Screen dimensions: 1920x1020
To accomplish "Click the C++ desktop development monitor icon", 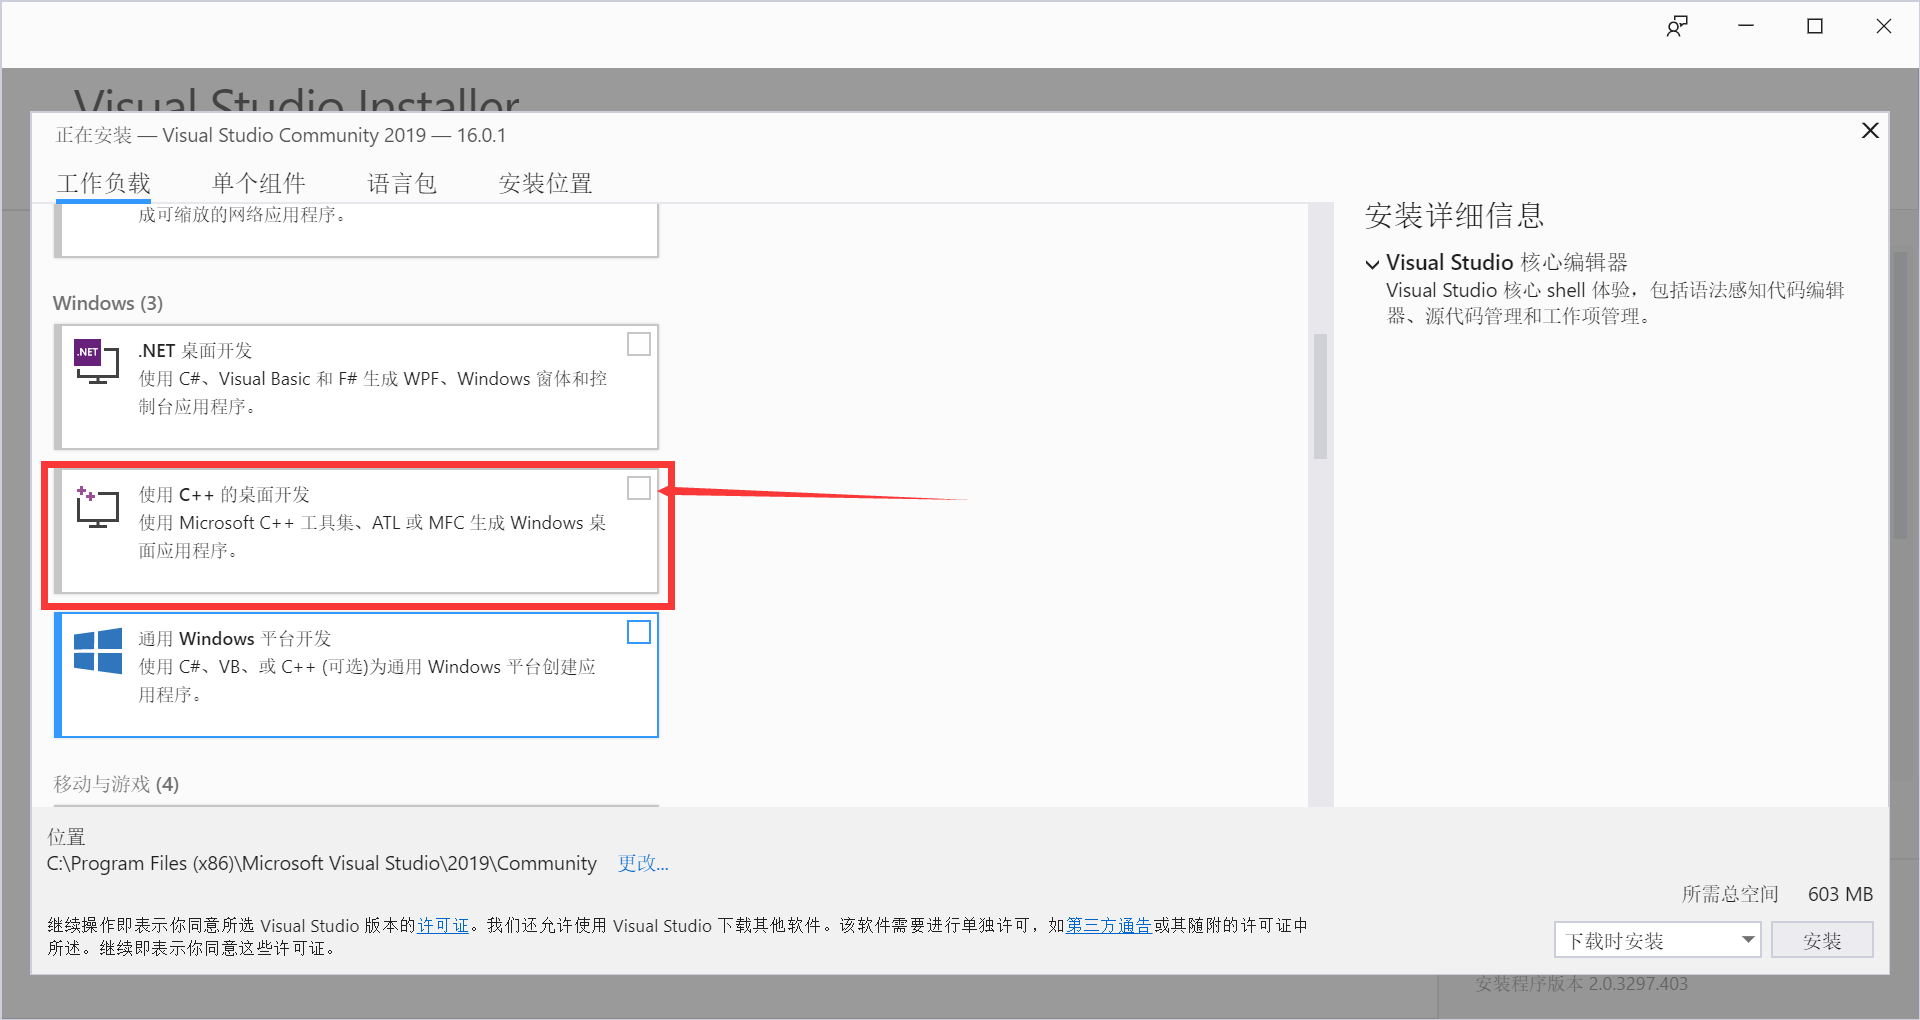I will click(97, 507).
